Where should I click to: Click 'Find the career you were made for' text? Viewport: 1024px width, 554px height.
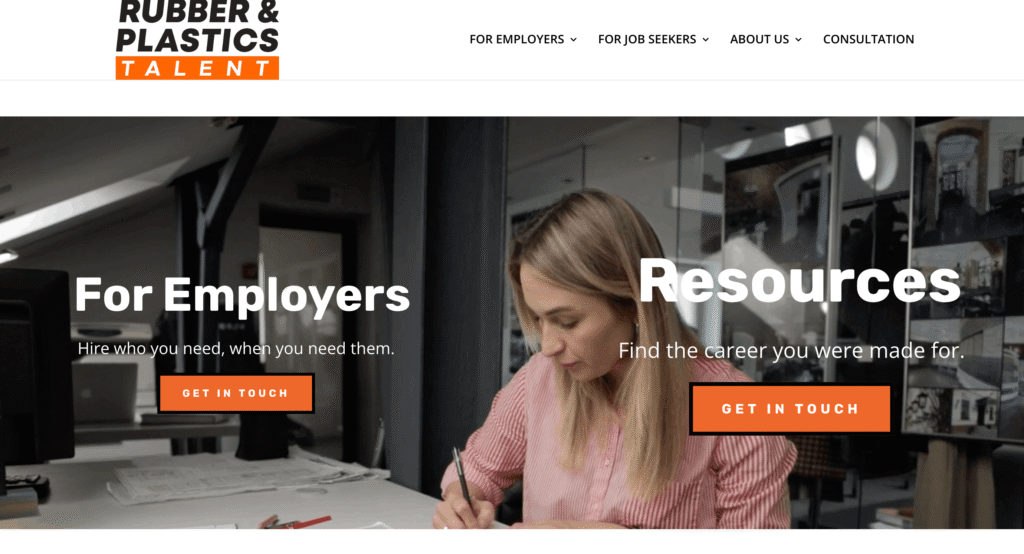[791, 350]
